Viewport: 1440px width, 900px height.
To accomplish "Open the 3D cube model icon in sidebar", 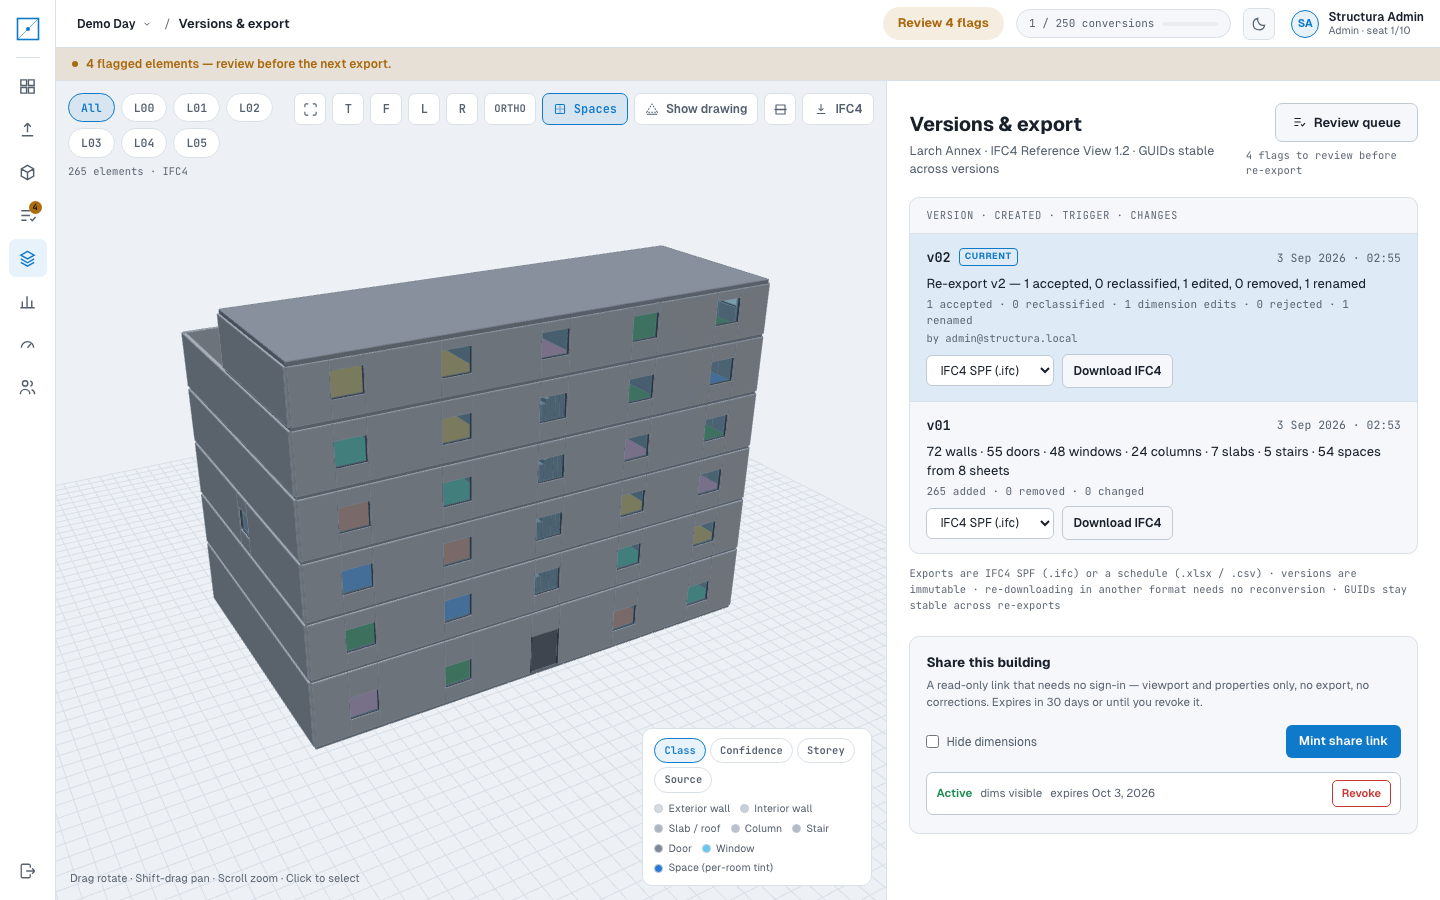I will point(28,172).
